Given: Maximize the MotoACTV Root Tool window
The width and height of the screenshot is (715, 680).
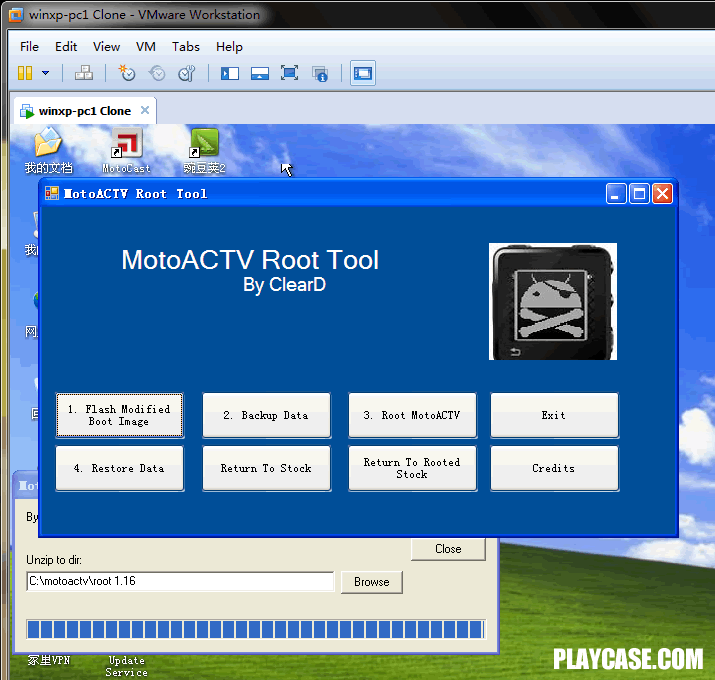Looking at the screenshot, I should 639,194.
